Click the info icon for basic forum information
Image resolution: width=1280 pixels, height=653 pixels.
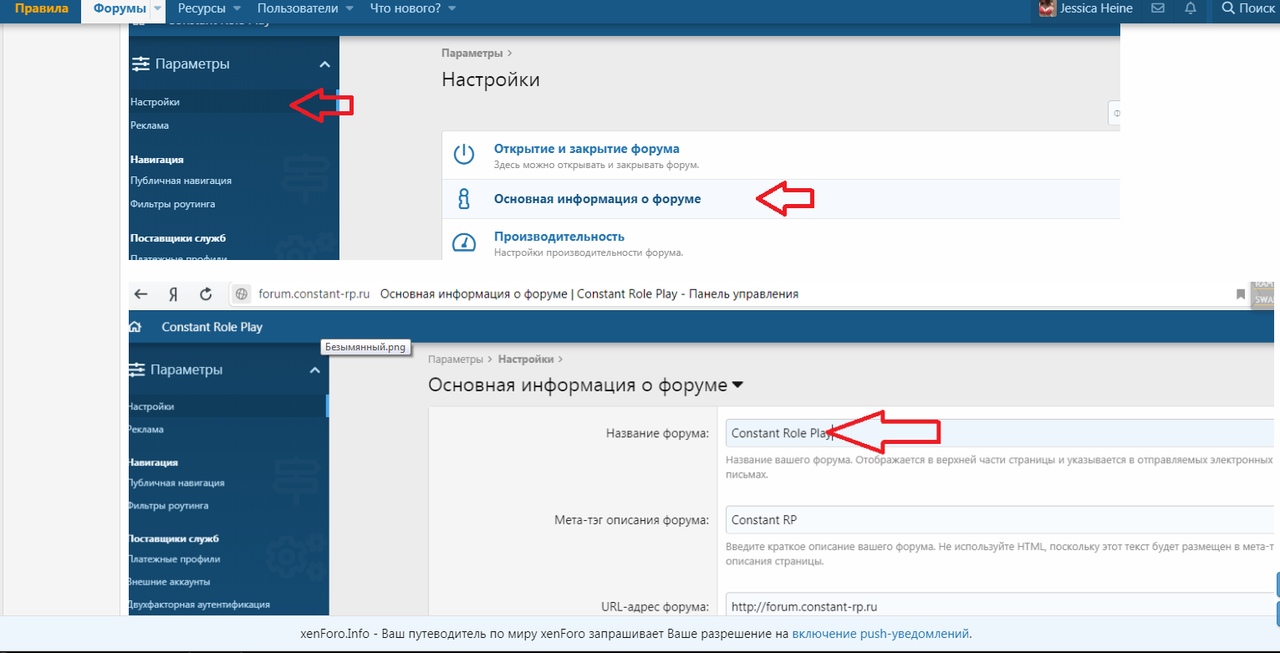pos(463,199)
